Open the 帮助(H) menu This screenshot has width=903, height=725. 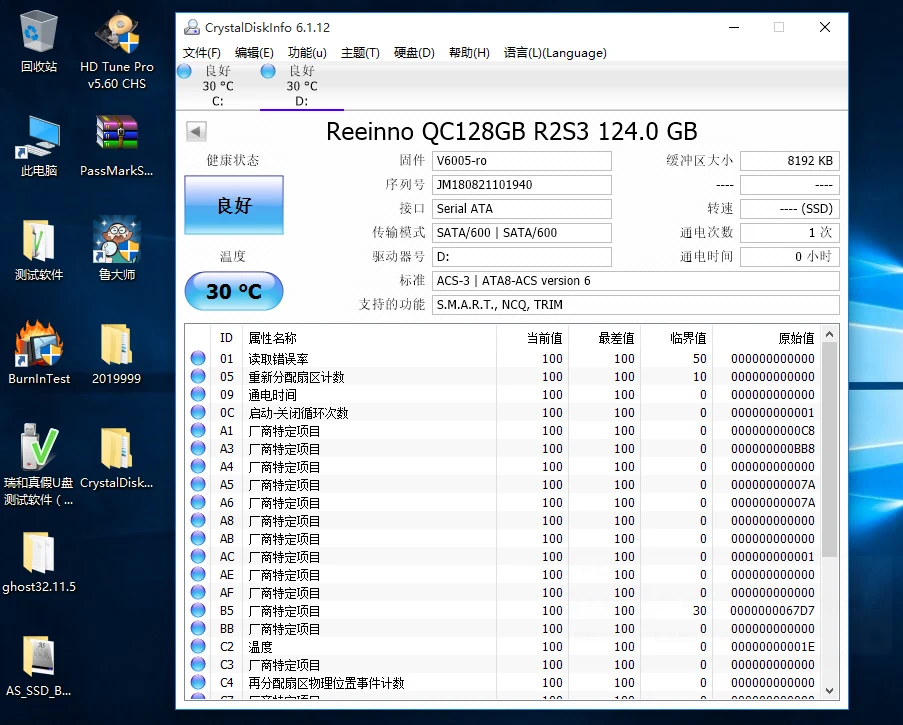[x=469, y=53]
